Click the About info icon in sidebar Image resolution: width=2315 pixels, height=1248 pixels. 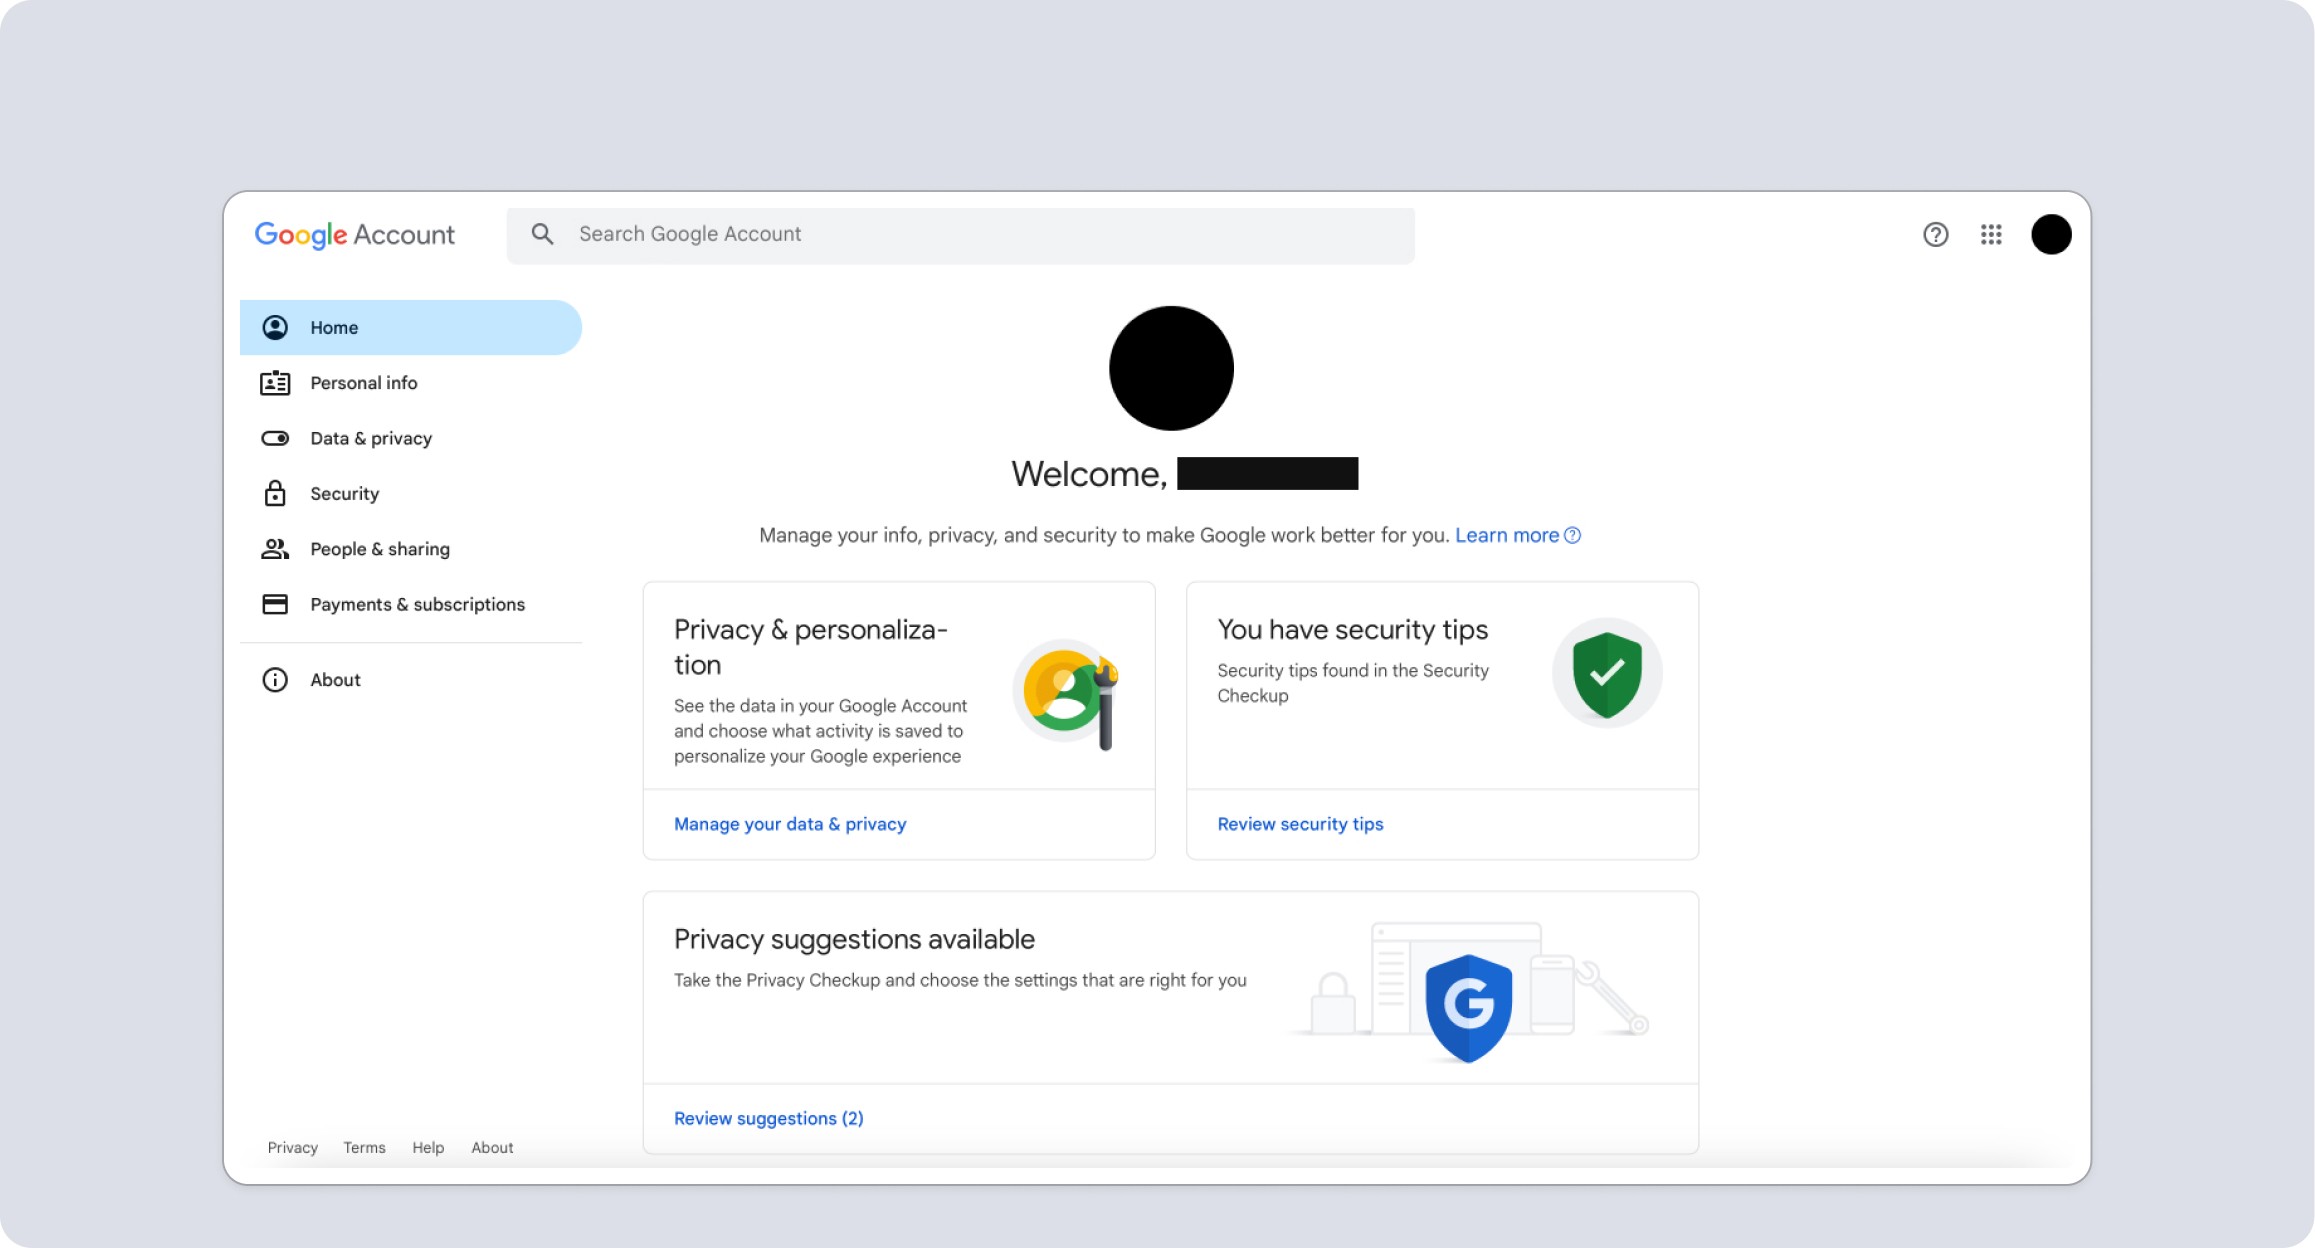(275, 680)
